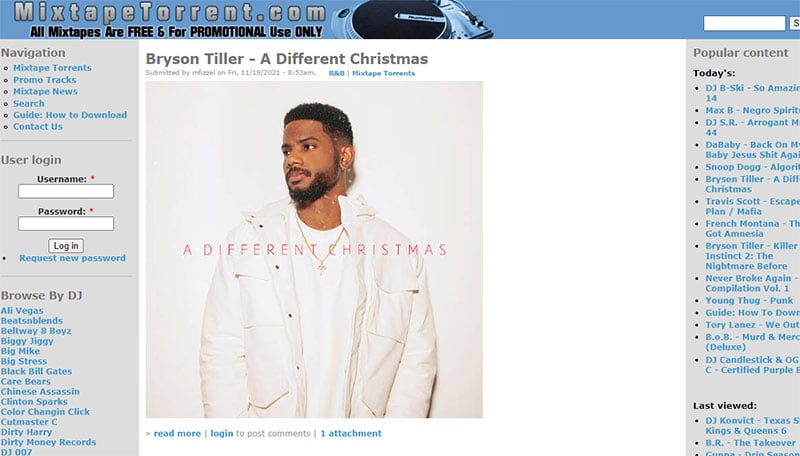Open the Bryson Tiller post title
Screen dimensions: 800x456
286,59
